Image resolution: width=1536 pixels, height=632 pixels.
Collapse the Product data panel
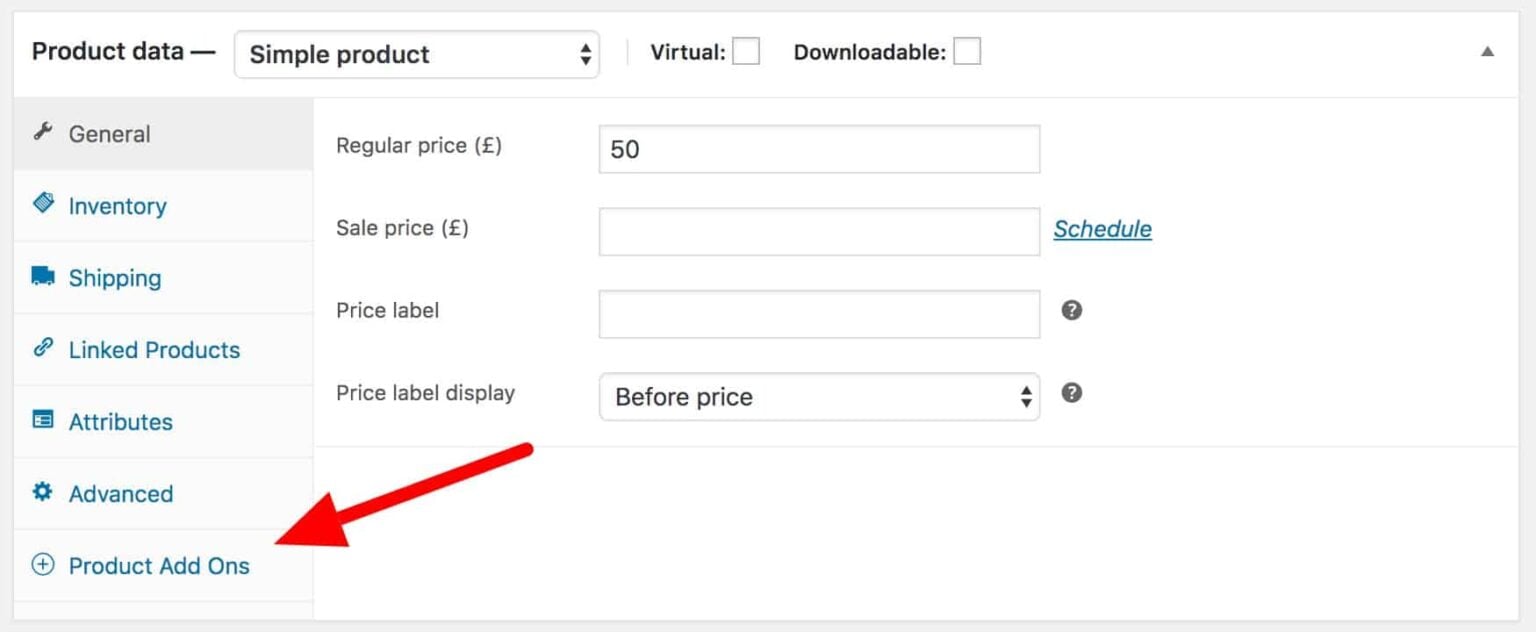coord(1489,49)
